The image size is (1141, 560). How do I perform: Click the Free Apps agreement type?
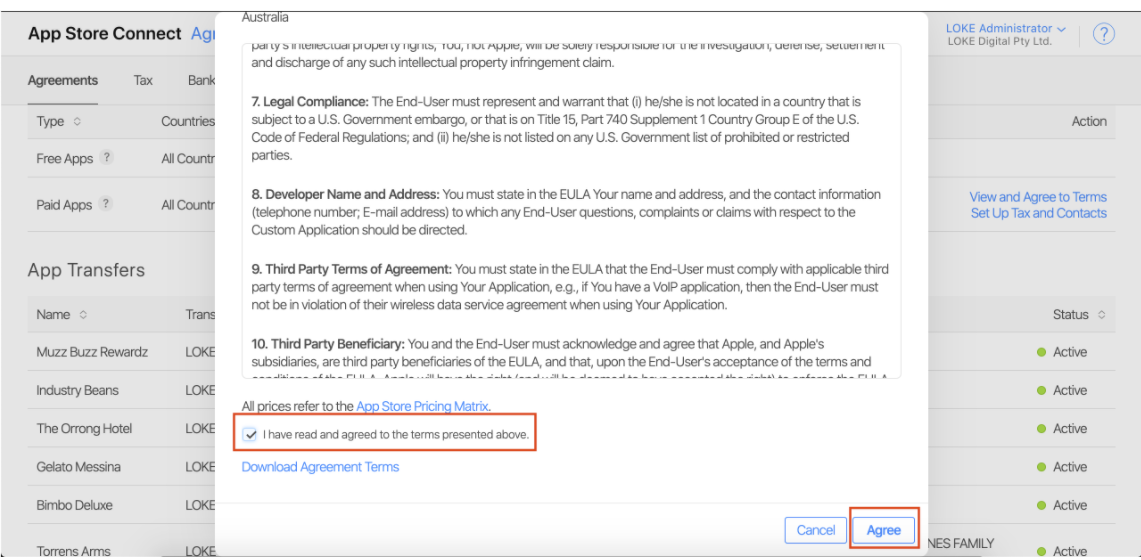point(65,158)
